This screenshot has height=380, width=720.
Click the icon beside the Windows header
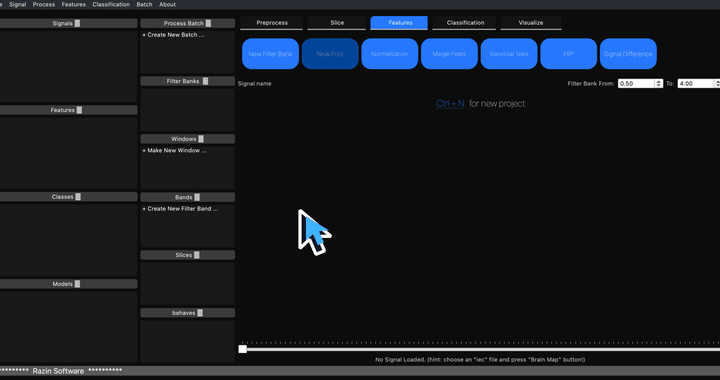[201, 139]
